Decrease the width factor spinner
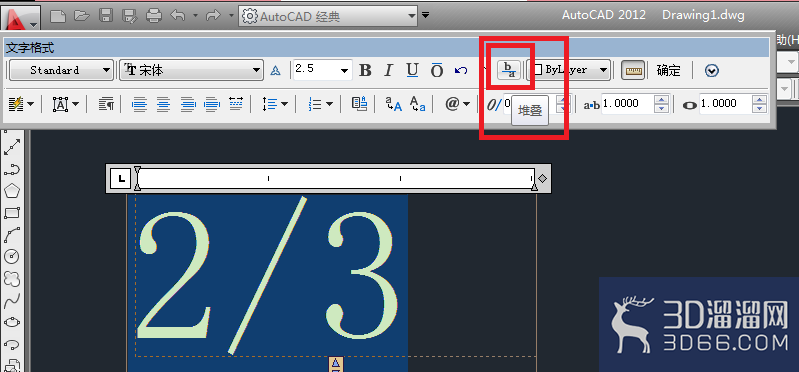This screenshot has height=372, width=799. click(x=759, y=108)
